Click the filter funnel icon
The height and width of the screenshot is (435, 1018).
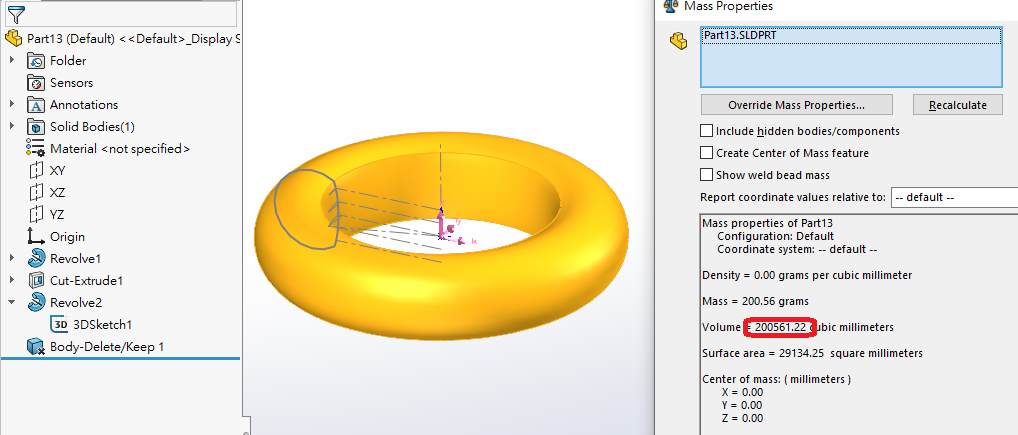[x=15, y=14]
